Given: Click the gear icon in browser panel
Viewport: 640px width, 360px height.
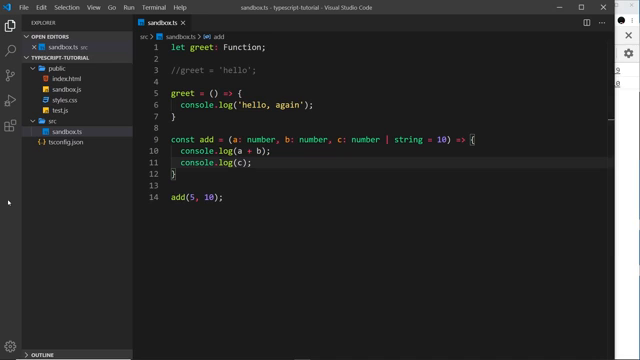Looking at the screenshot, I should [629, 53].
